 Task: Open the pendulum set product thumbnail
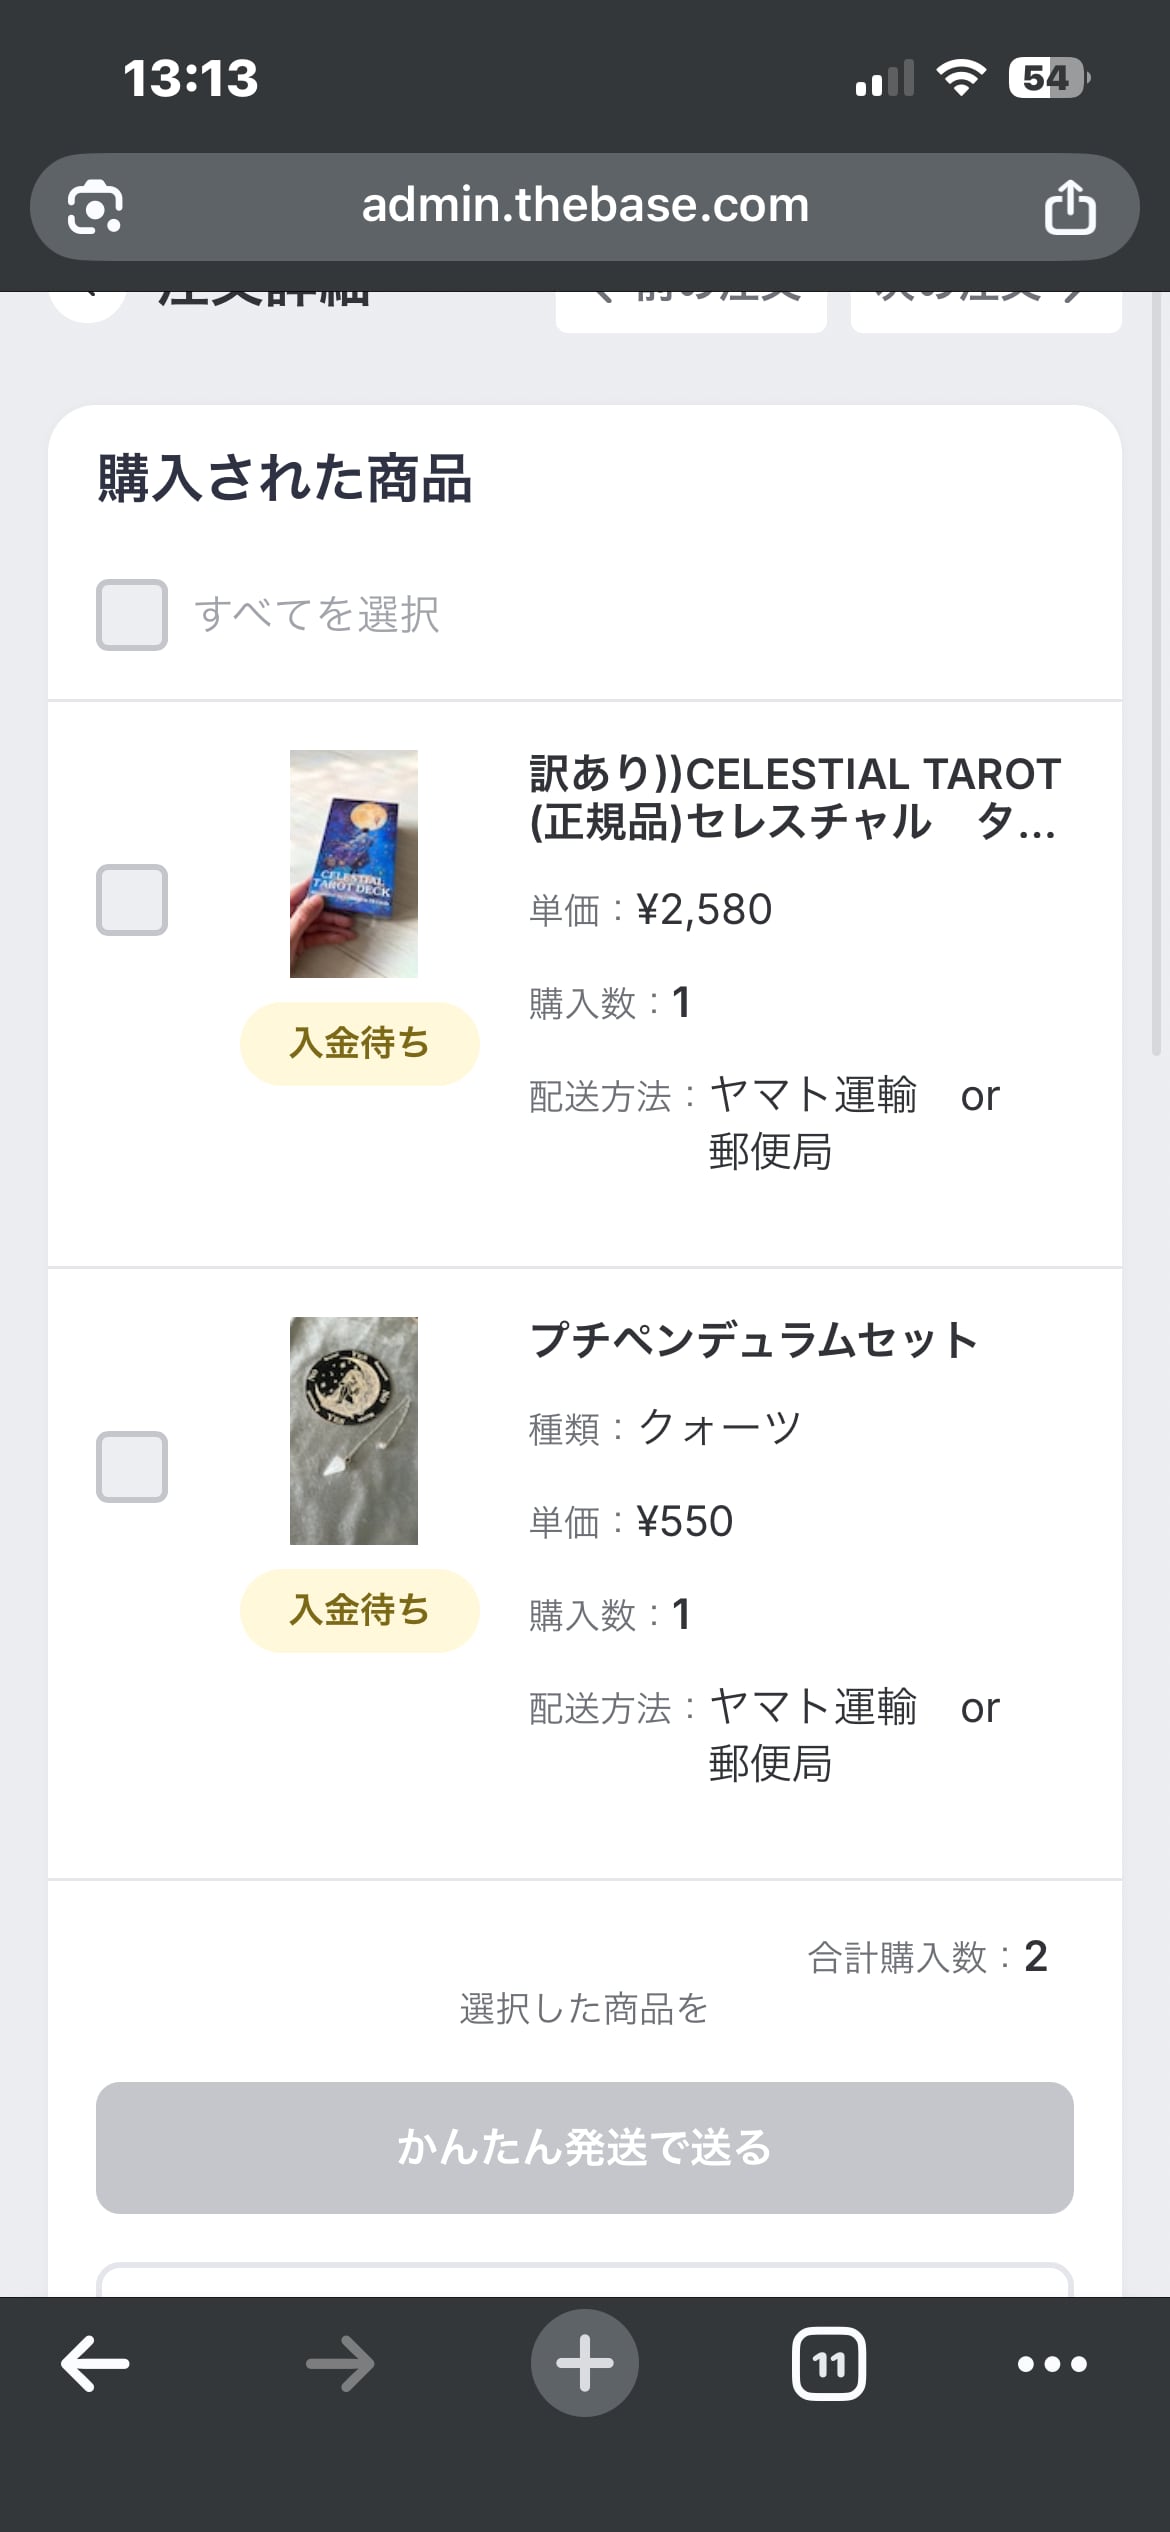tap(354, 1431)
